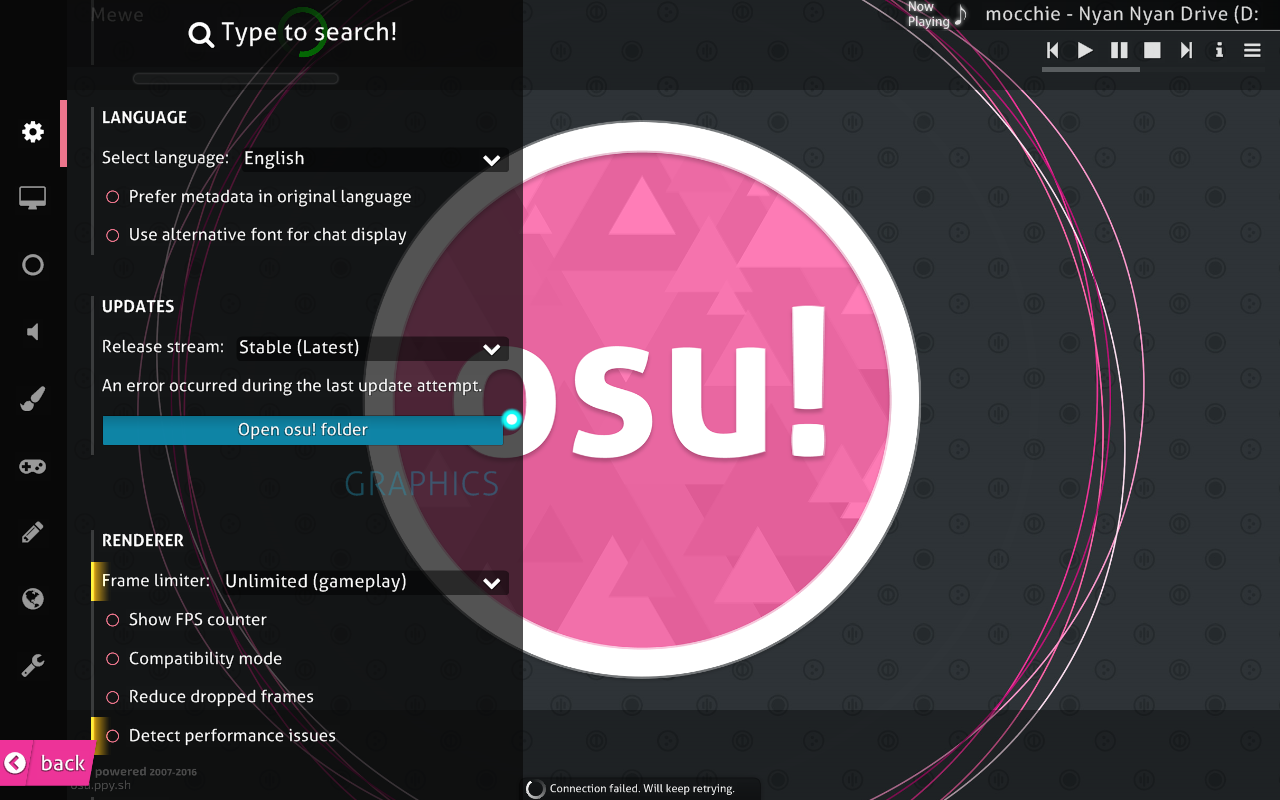Image resolution: width=1280 pixels, height=800 pixels.
Task: Click the Connection failed status message
Action: coord(642,789)
